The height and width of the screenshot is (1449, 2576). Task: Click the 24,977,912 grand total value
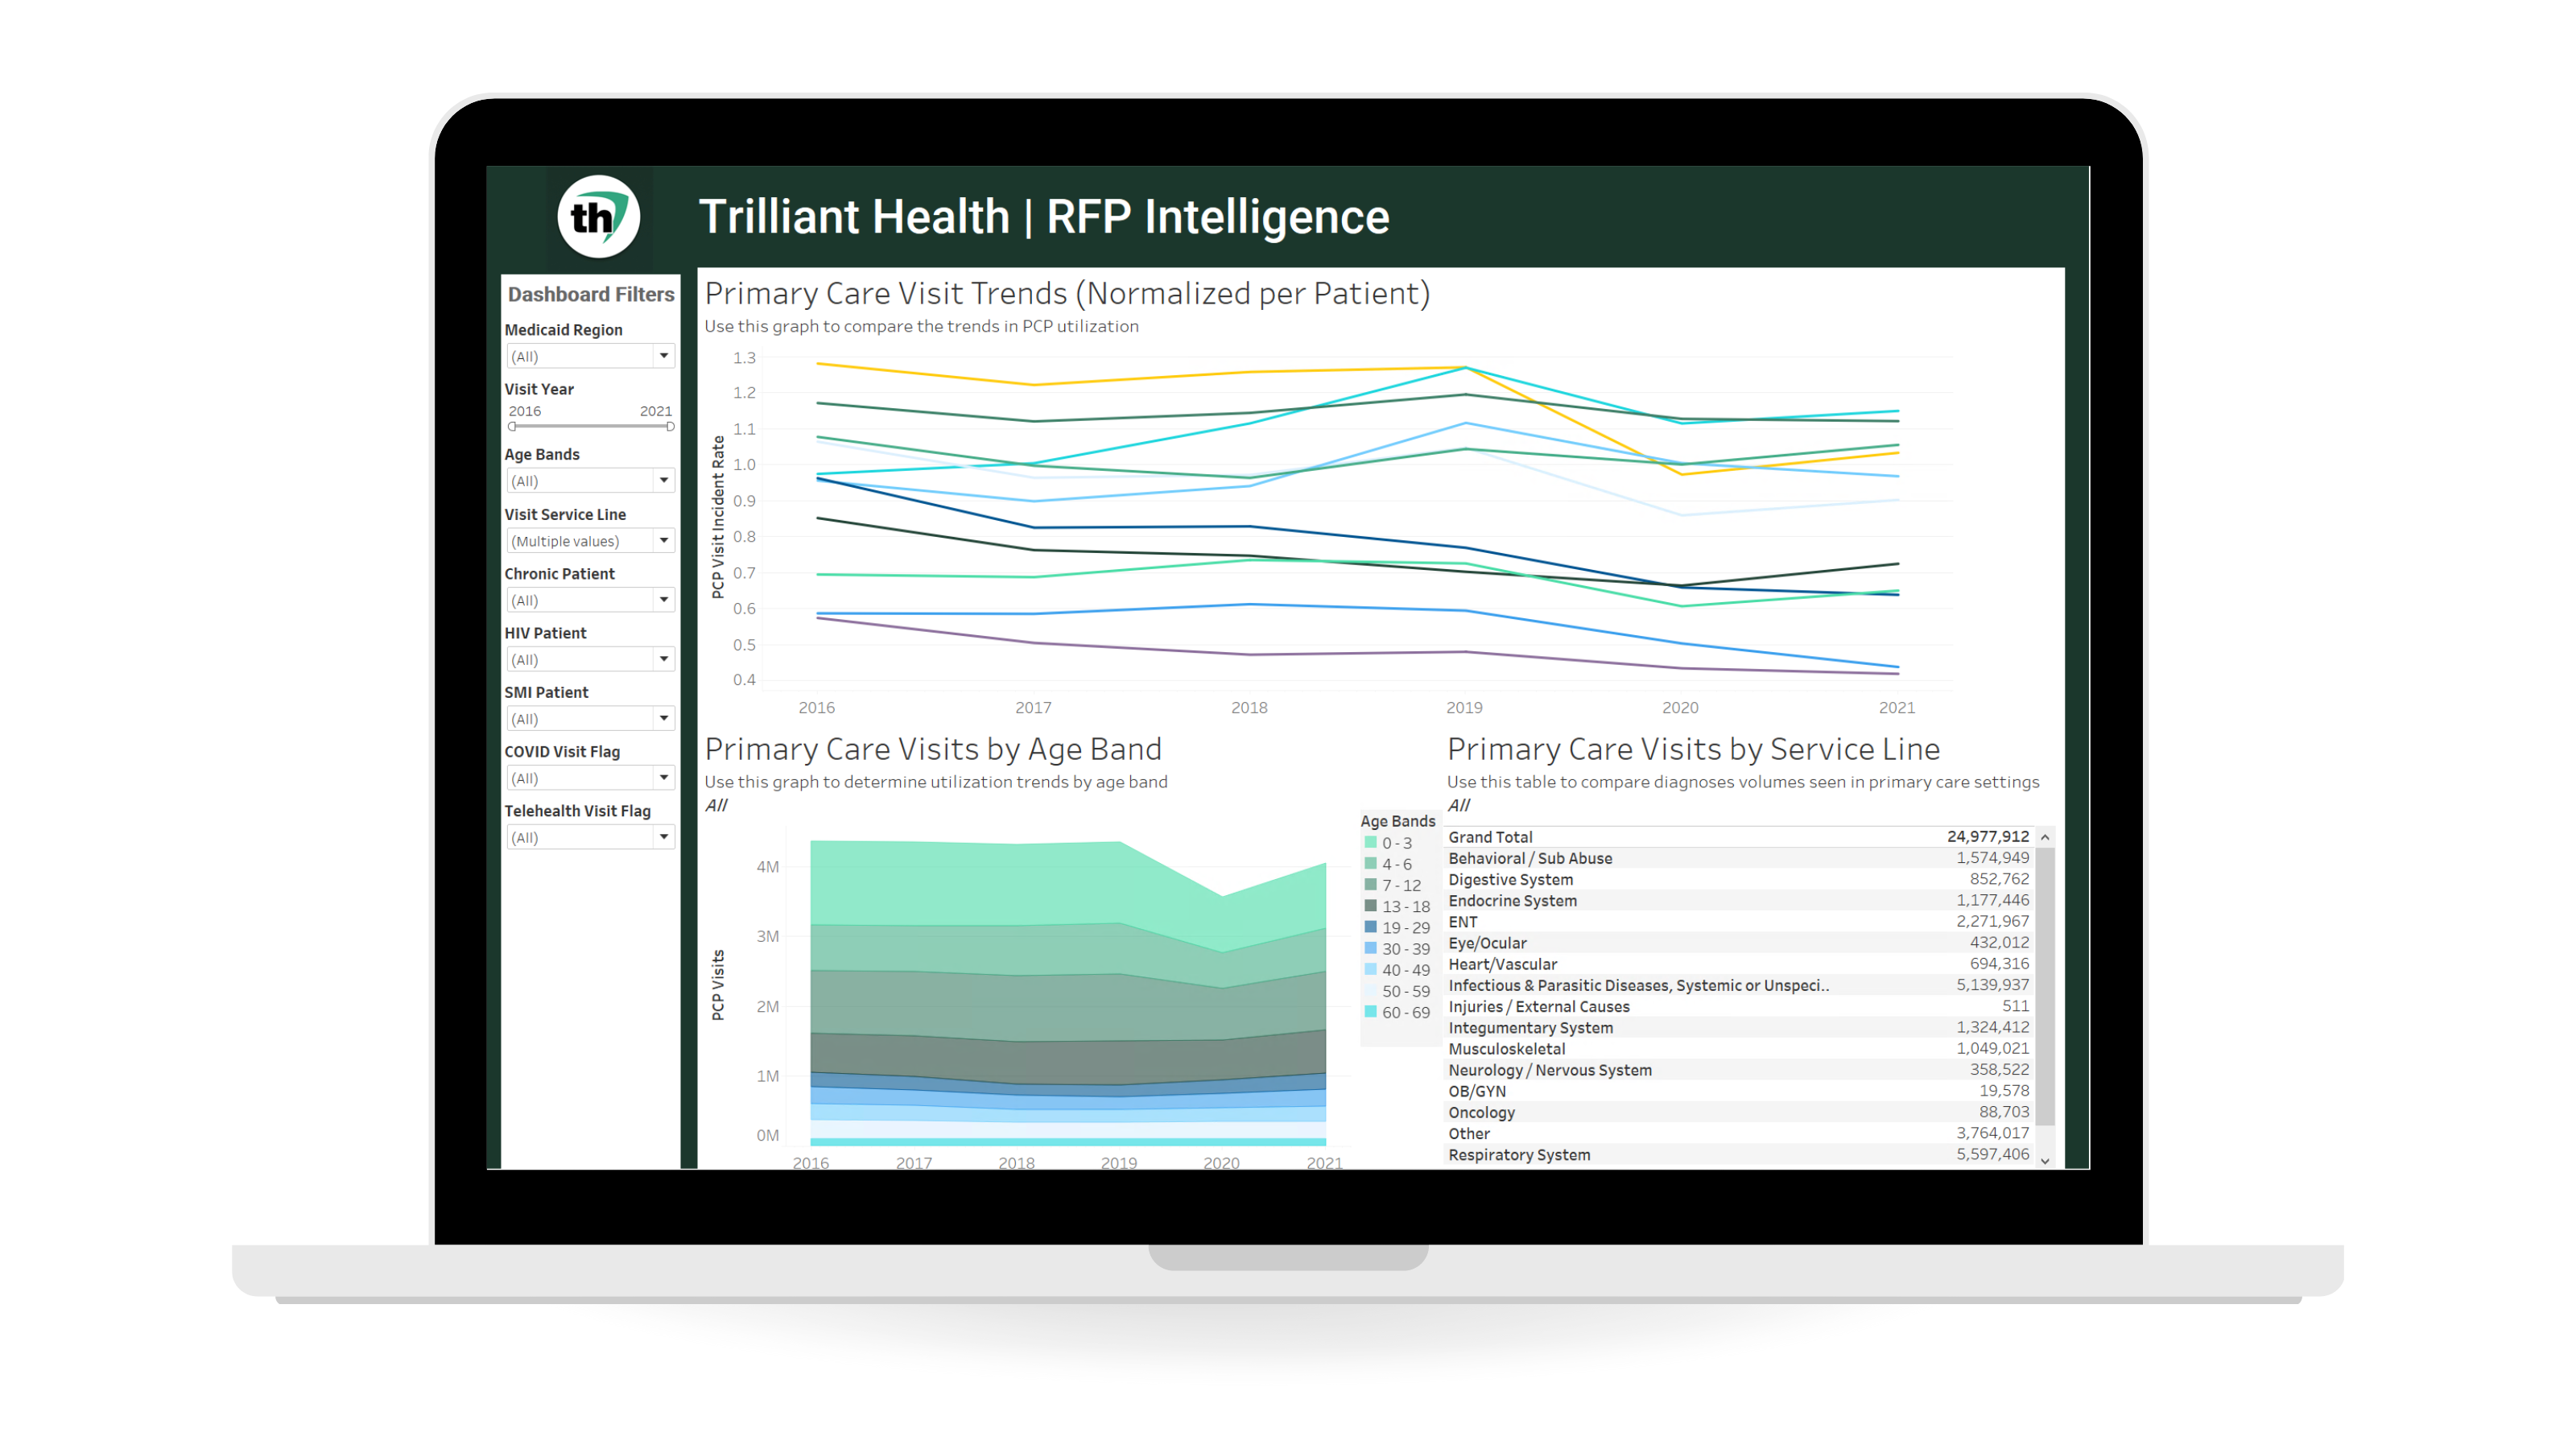pos(1988,836)
